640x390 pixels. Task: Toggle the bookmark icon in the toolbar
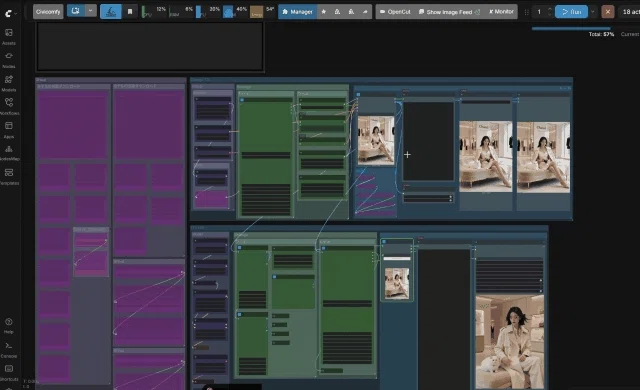[130, 11]
